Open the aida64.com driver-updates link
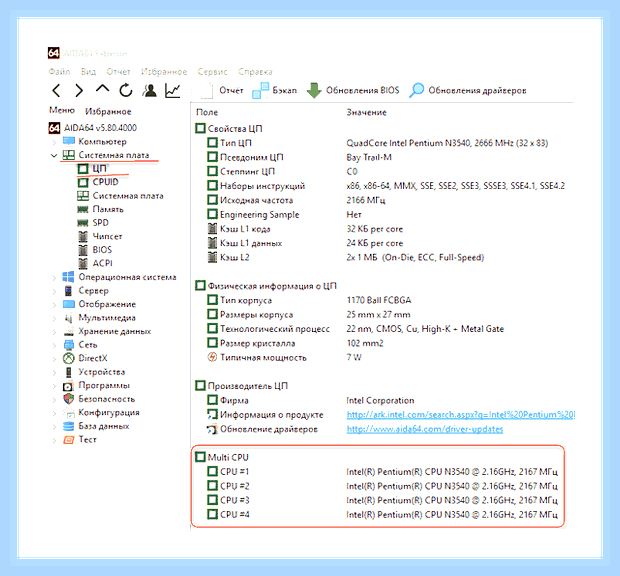This screenshot has width=620, height=576. tap(425, 429)
